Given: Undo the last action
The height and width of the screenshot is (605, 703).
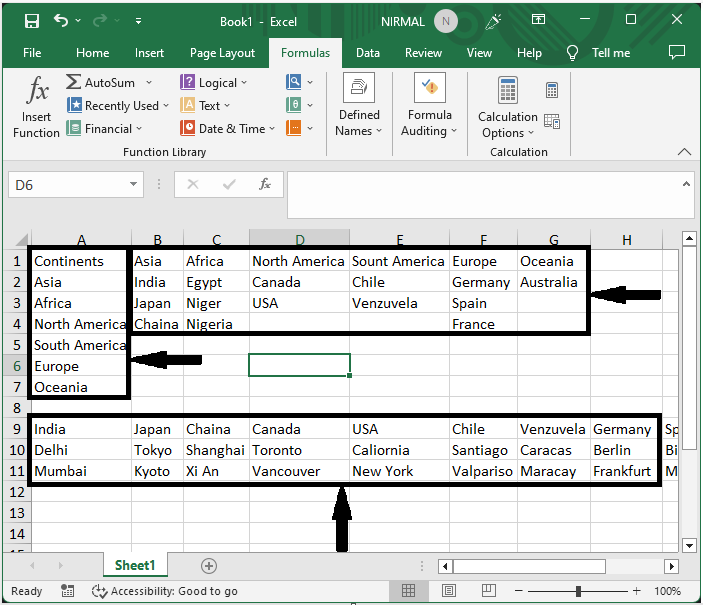Looking at the screenshot, I should click(61, 20).
